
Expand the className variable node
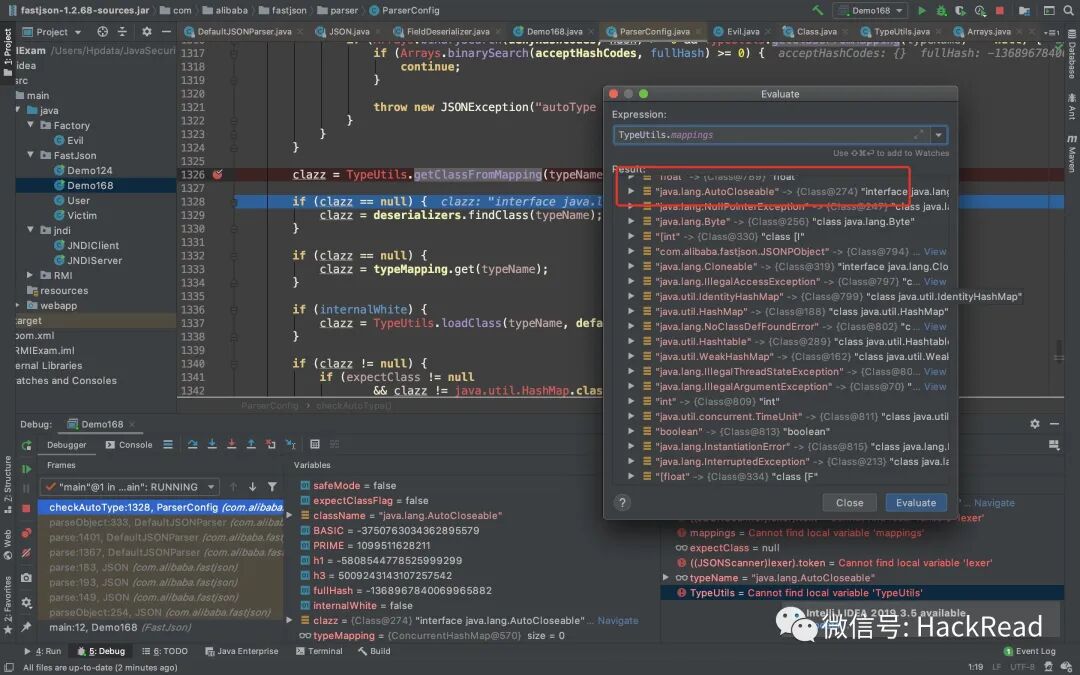click(x=289, y=515)
